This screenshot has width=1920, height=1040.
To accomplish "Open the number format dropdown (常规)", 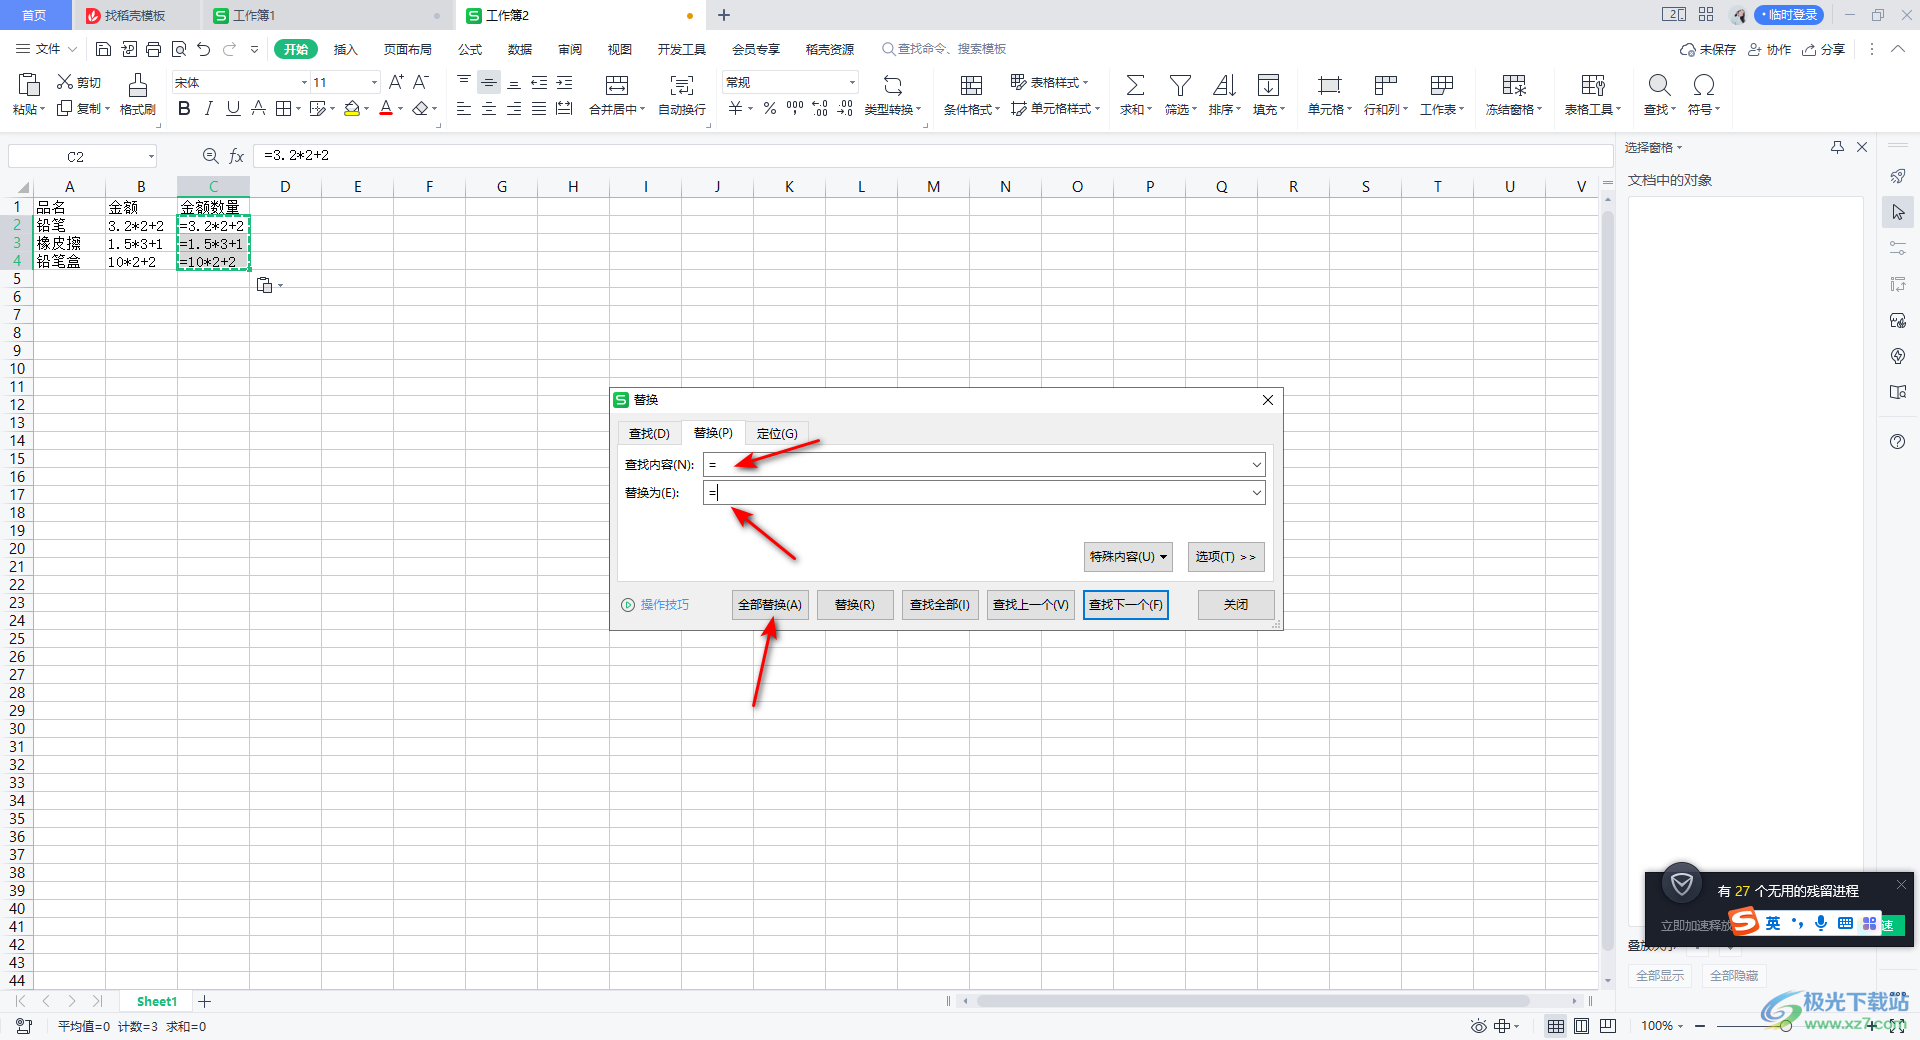I will coord(852,82).
